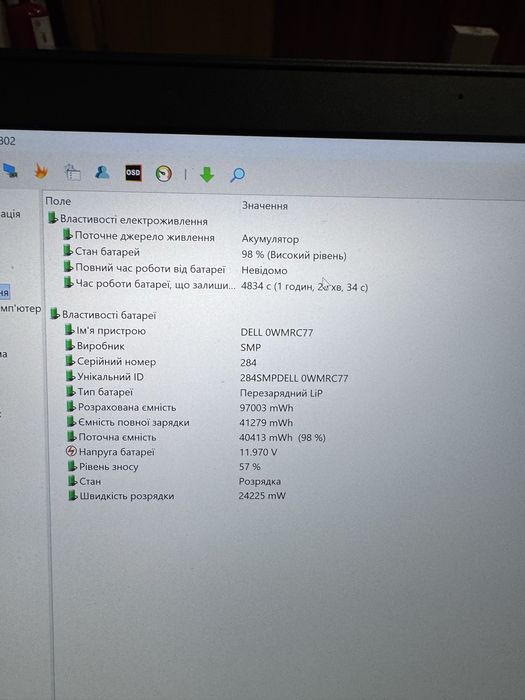
Task: Click the green down arrow update icon
Action: point(207,175)
